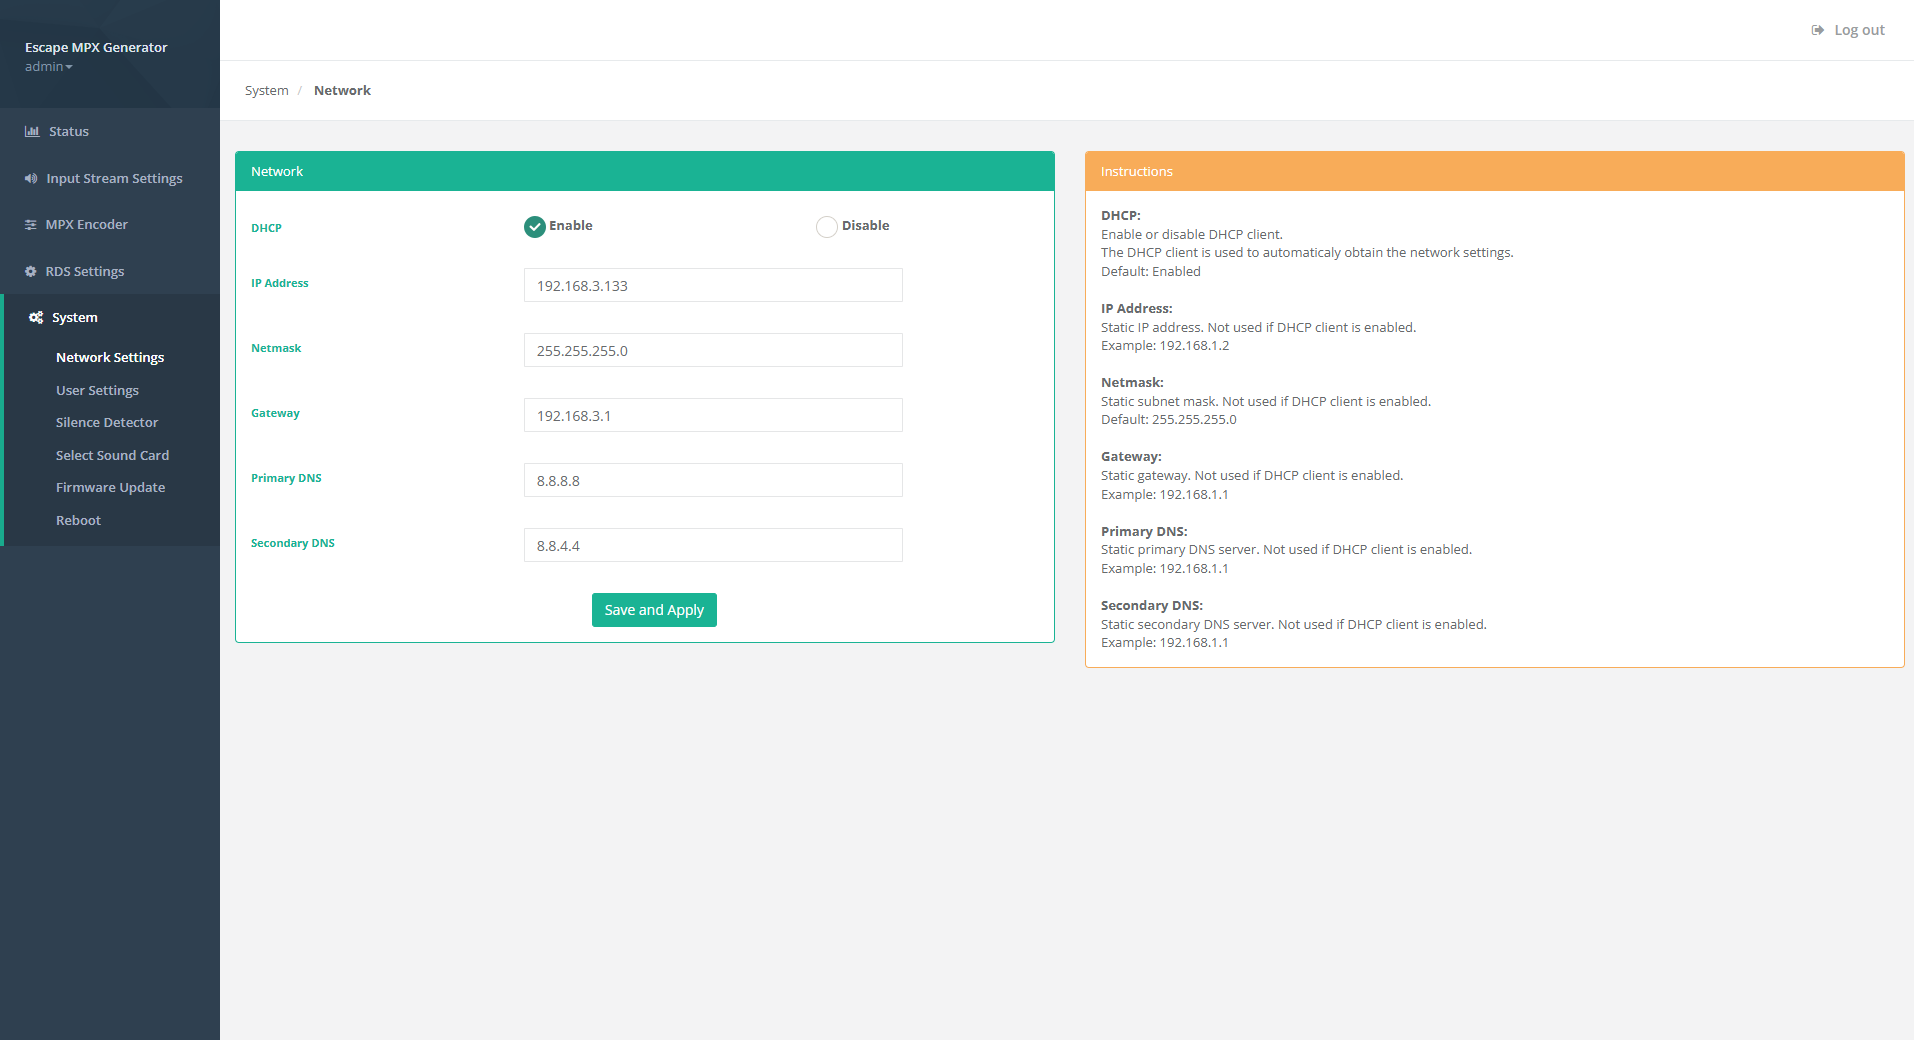Focus the IP Address input field
Viewport: 1914px width, 1040px height.
713,285
